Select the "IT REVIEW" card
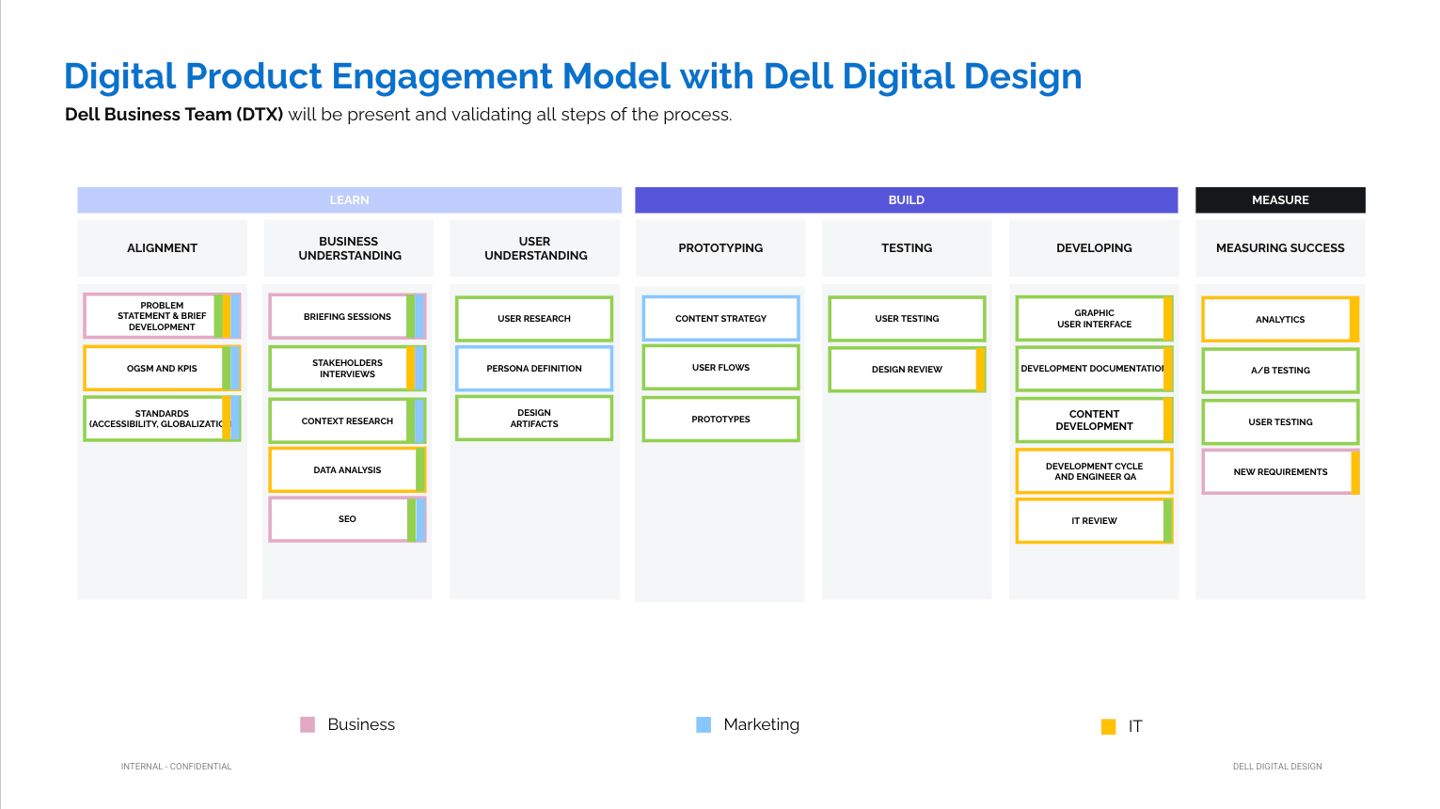The height and width of the screenshot is (809, 1440). click(1094, 521)
